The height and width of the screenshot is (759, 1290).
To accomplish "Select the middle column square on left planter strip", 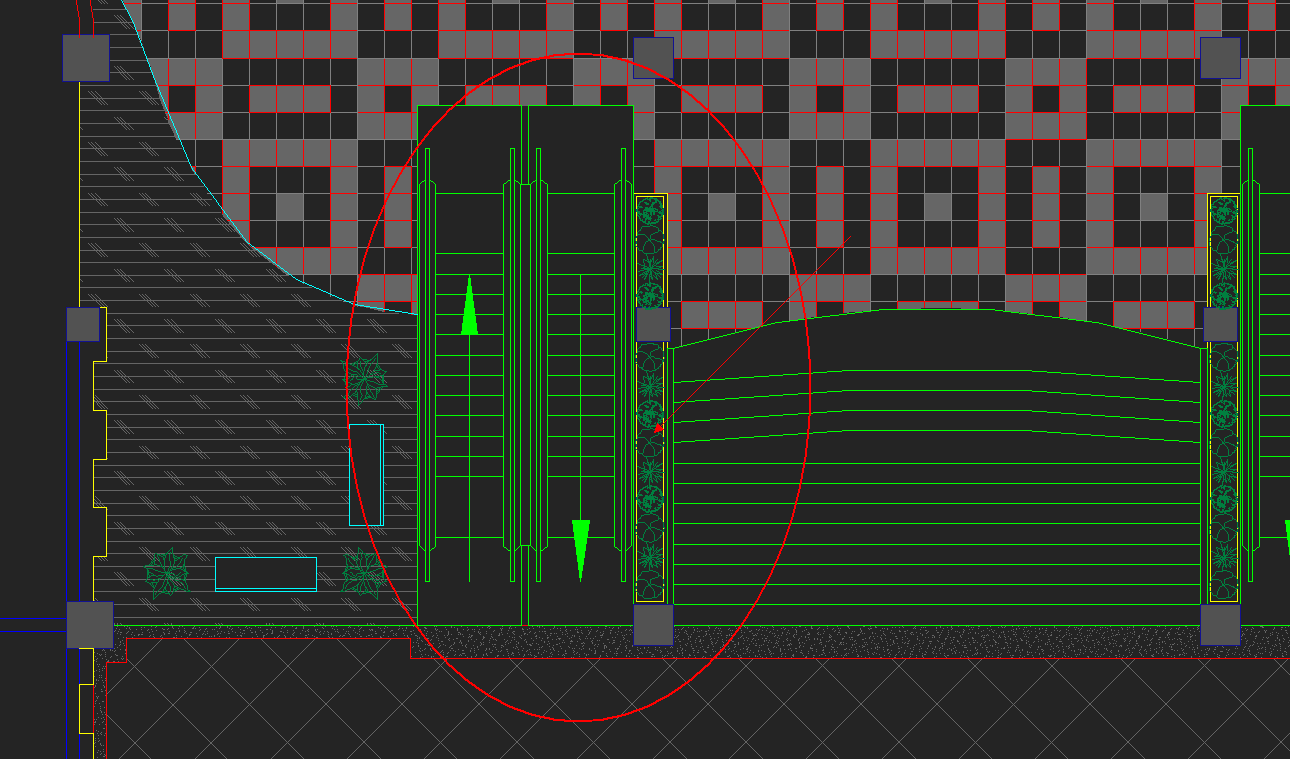I will (653, 324).
